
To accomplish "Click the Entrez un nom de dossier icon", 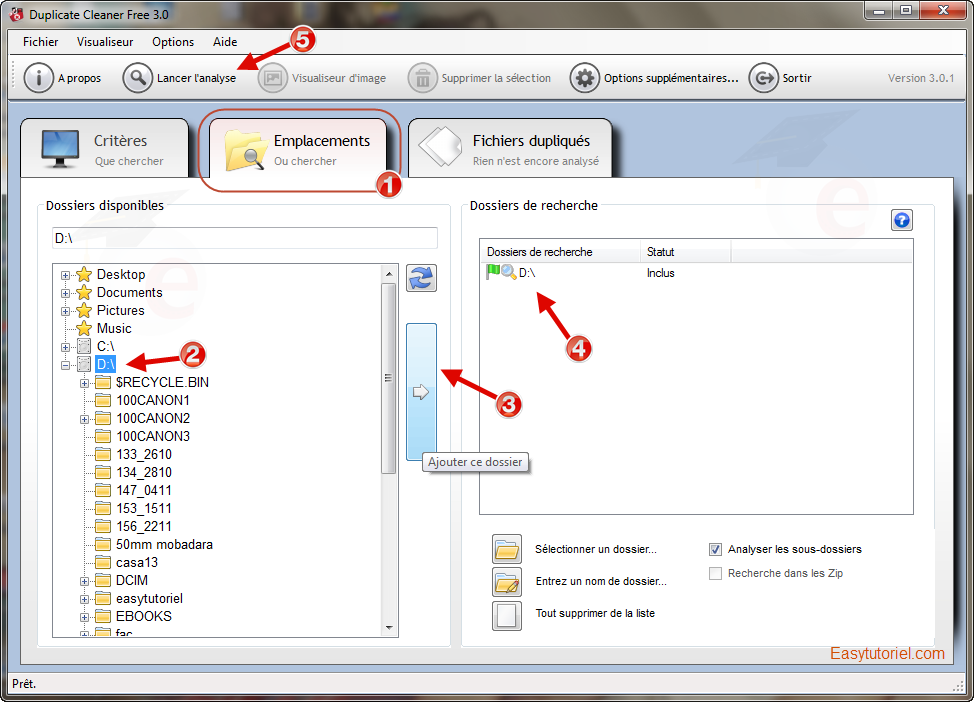I will click(x=507, y=582).
